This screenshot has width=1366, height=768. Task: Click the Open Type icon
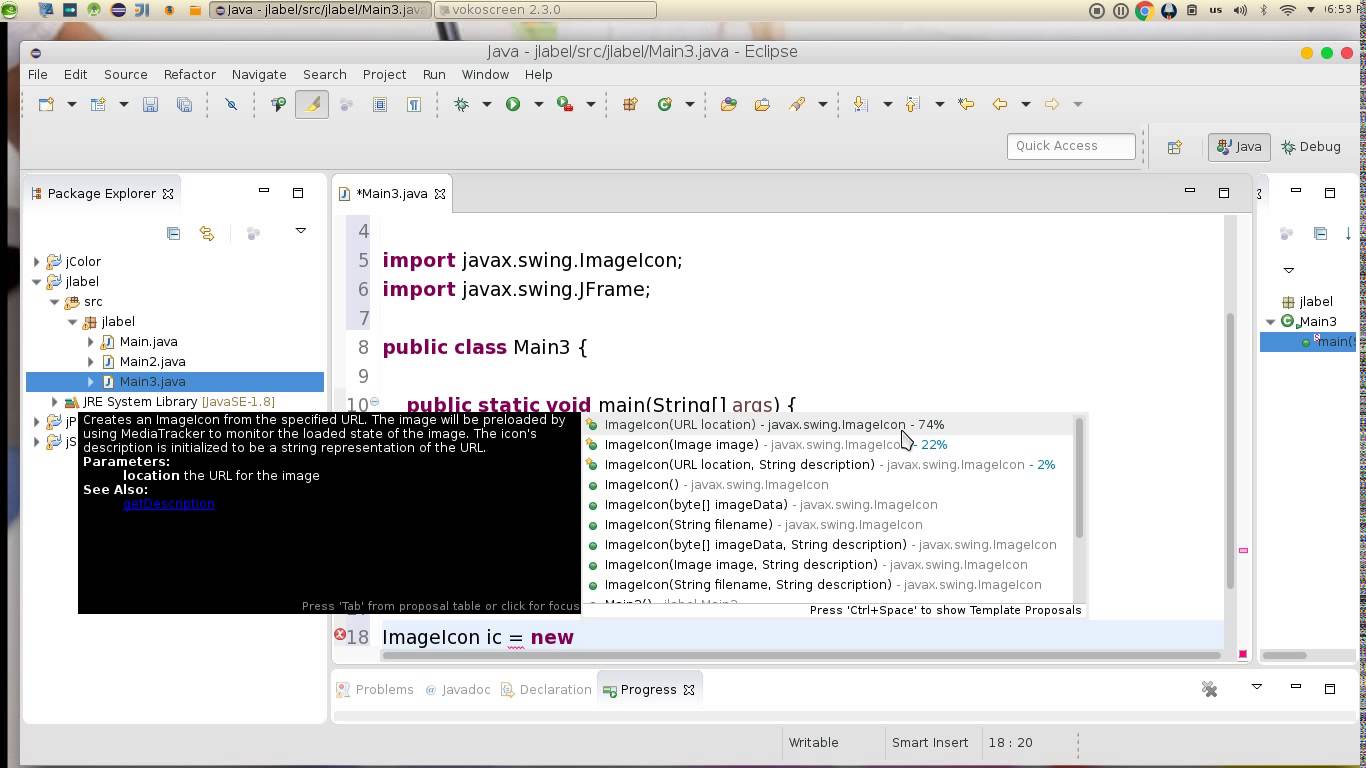[x=728, y=104]
